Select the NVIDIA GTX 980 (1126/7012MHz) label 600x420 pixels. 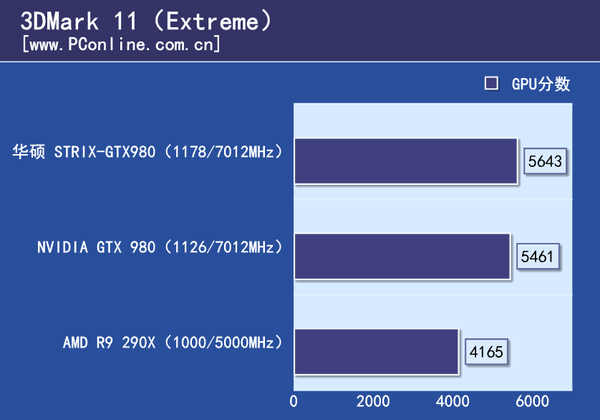click(160, 247)
